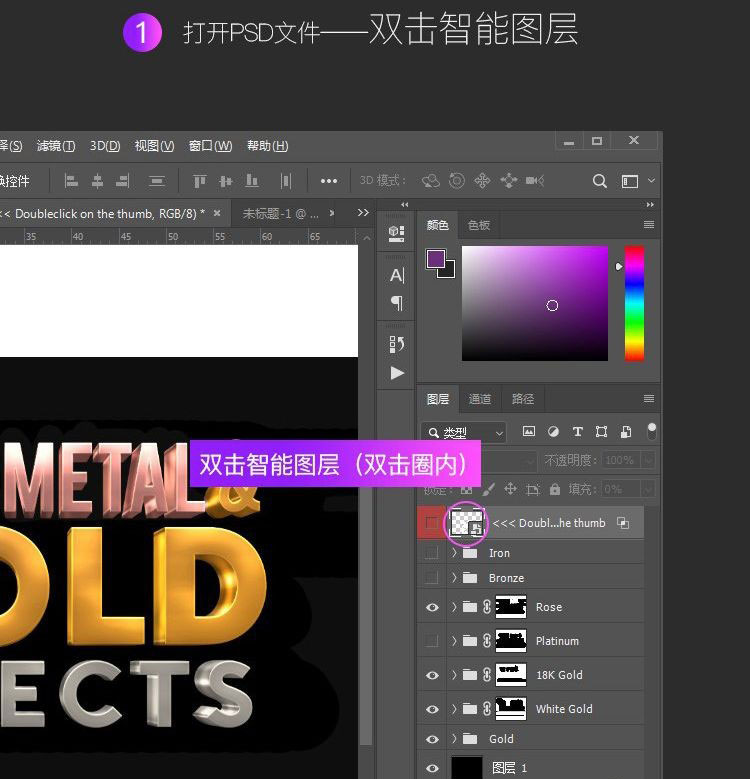Switch to the 未标题-1 document tab
The width and height of the screenshot is (750, 779).
click(x=280, y=213)
